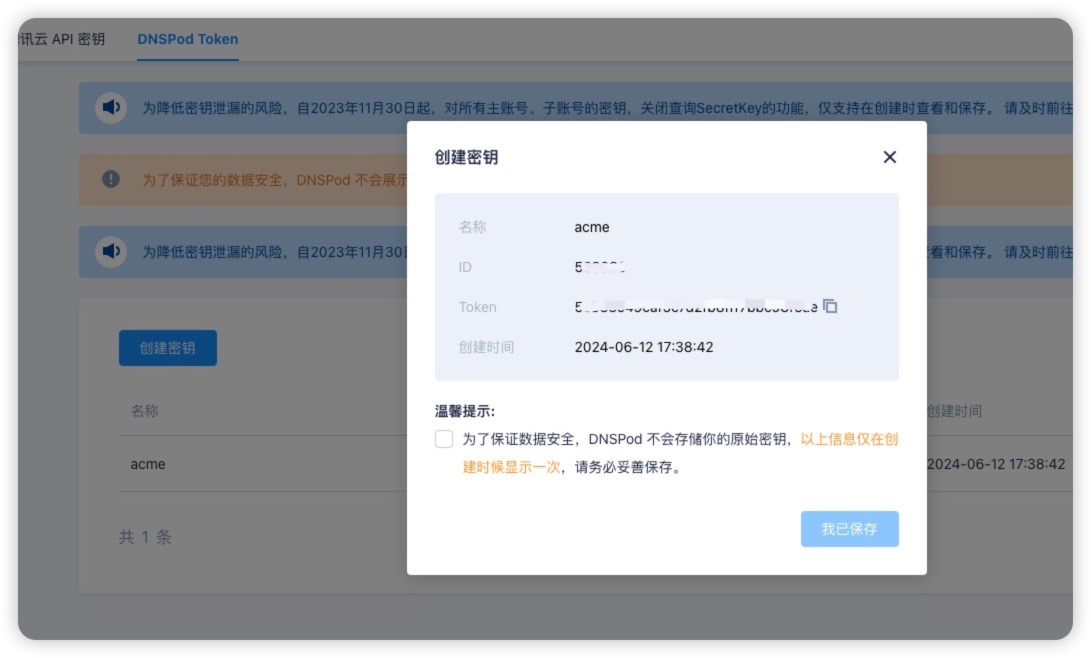Click the acme name value in dialog
The height and width of the screenshot is (658, 1091).
(591, 227)
